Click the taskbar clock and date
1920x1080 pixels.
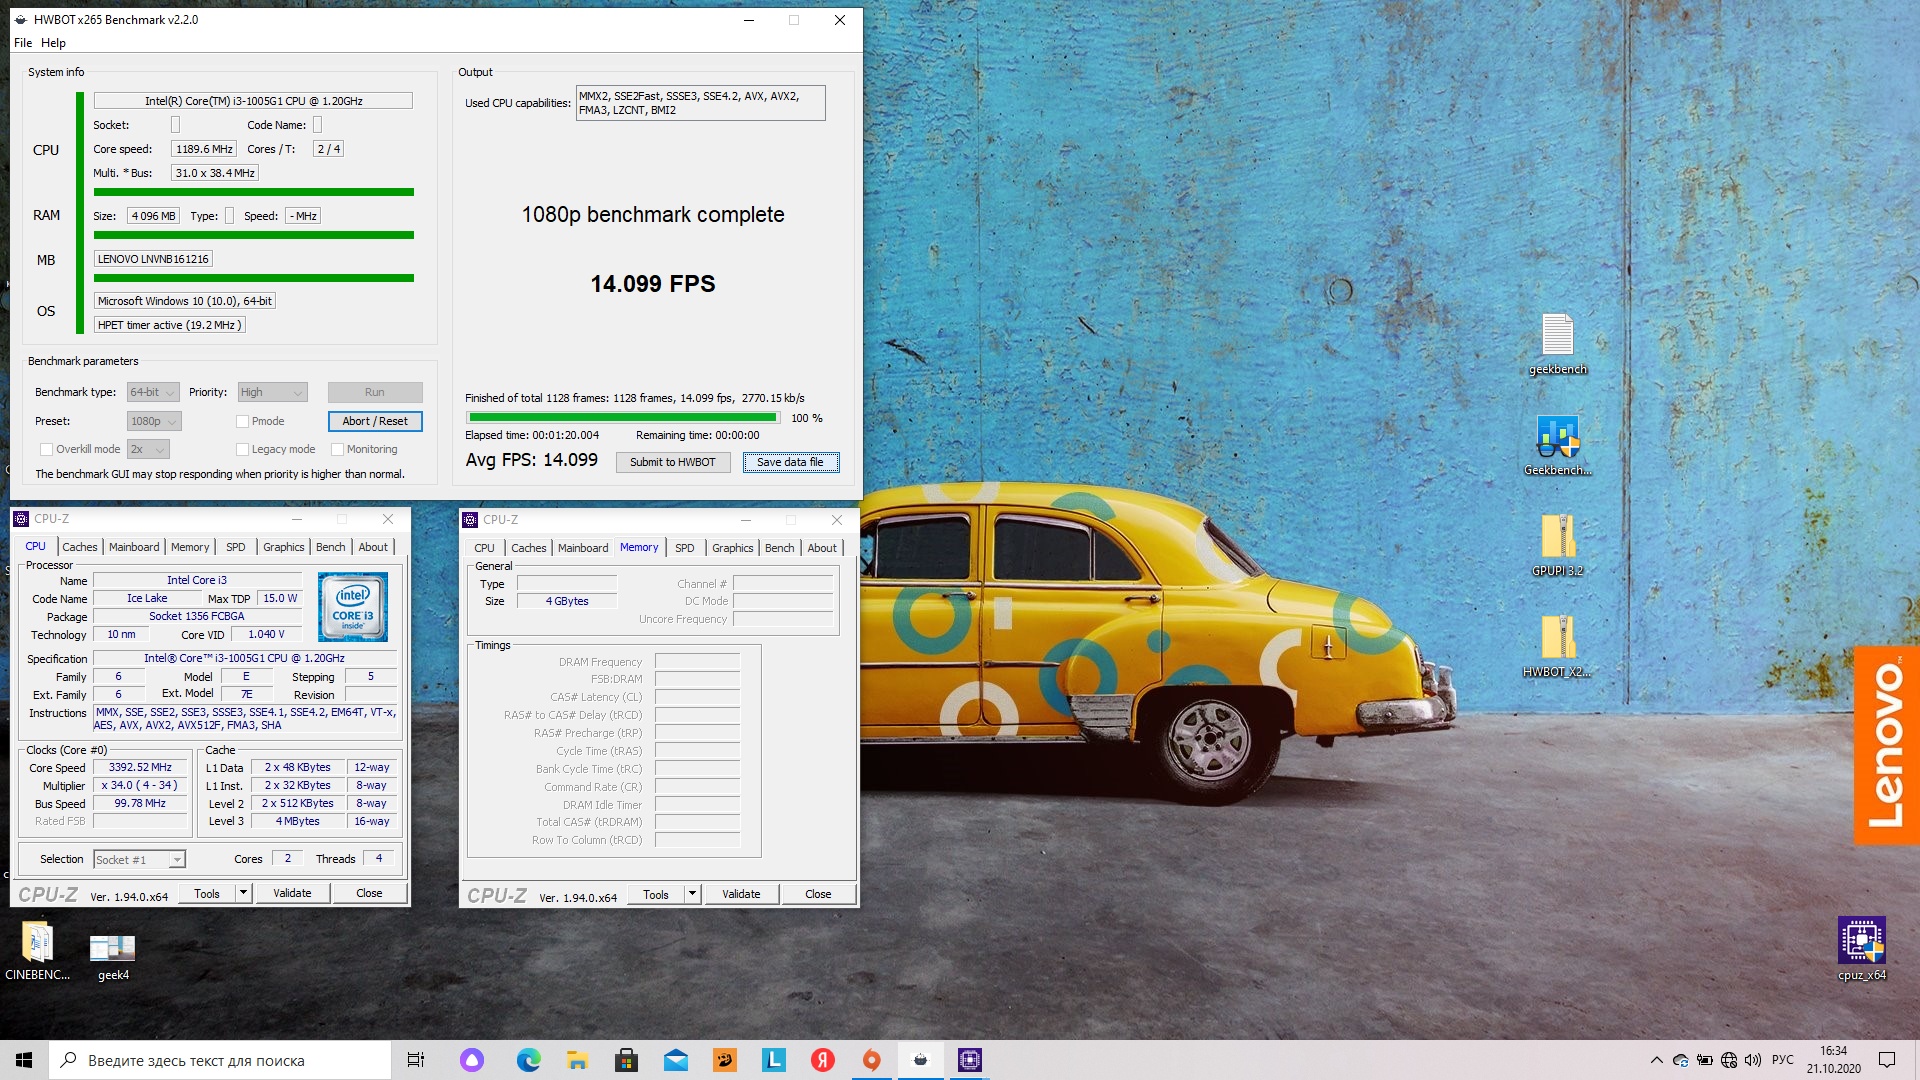1833,1060
